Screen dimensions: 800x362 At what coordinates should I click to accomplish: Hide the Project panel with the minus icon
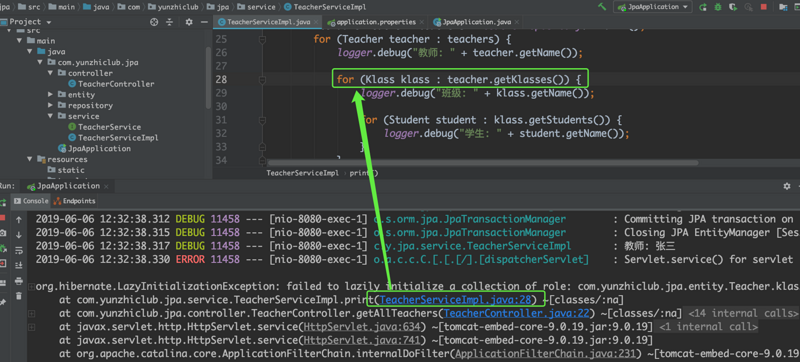pyautogui.click(x=204, y=22)
